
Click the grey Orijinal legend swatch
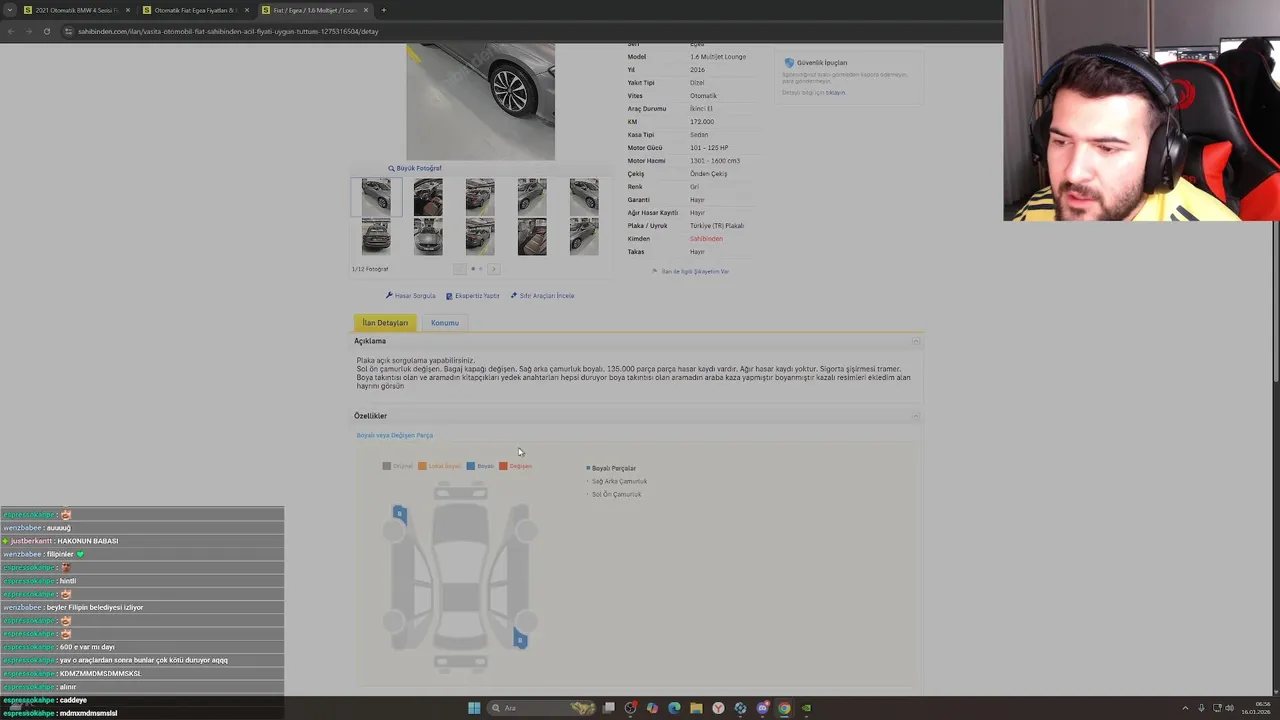click(387, 466)
